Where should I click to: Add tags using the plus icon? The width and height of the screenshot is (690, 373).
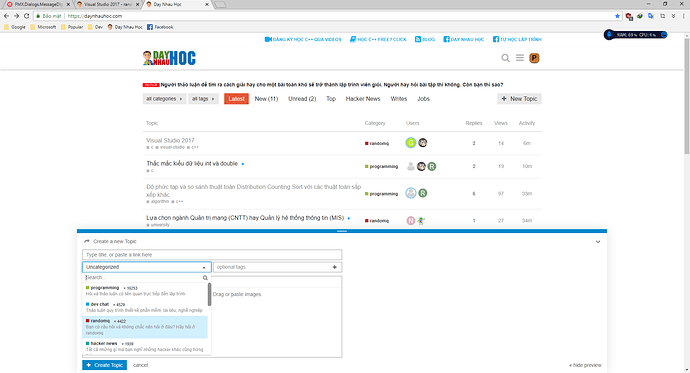[334, 267]
